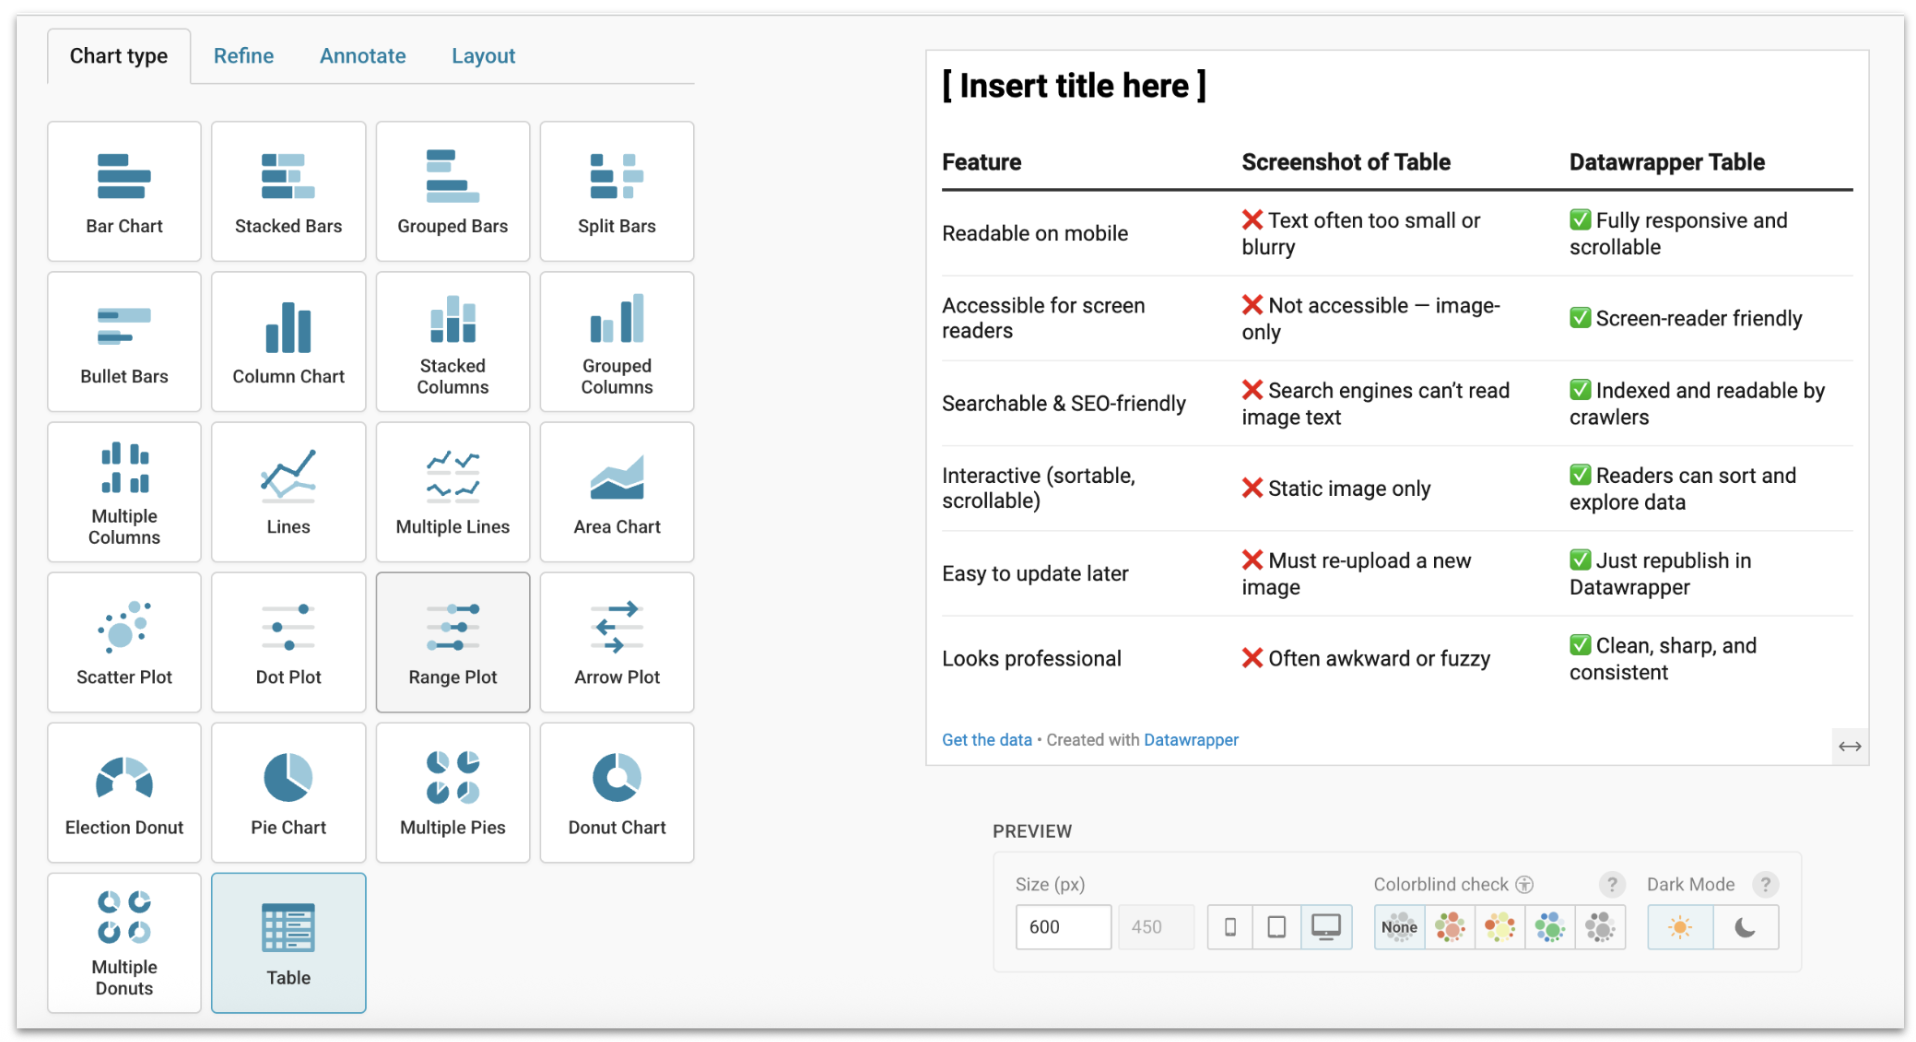Switch preview to light mode sun

pyautogui.click(x=1680, y=927)
